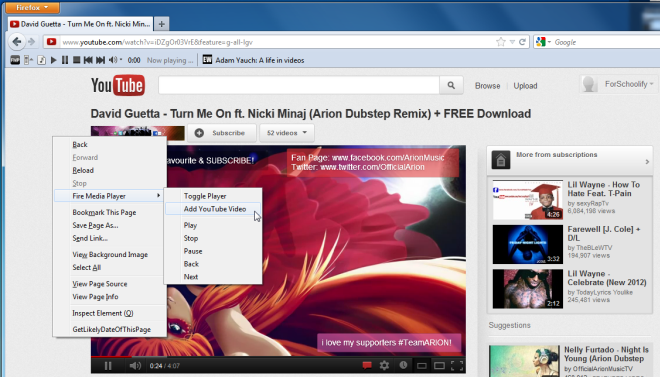Open Lil Wayne Celebrate video thumbnail
Screen dimensions: 660x377
[x=528, y=289]
